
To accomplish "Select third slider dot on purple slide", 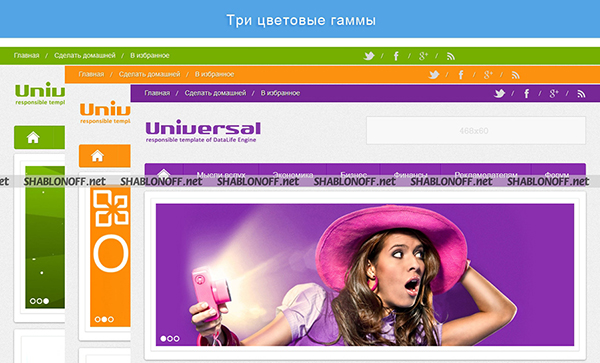I will (176, 339).
